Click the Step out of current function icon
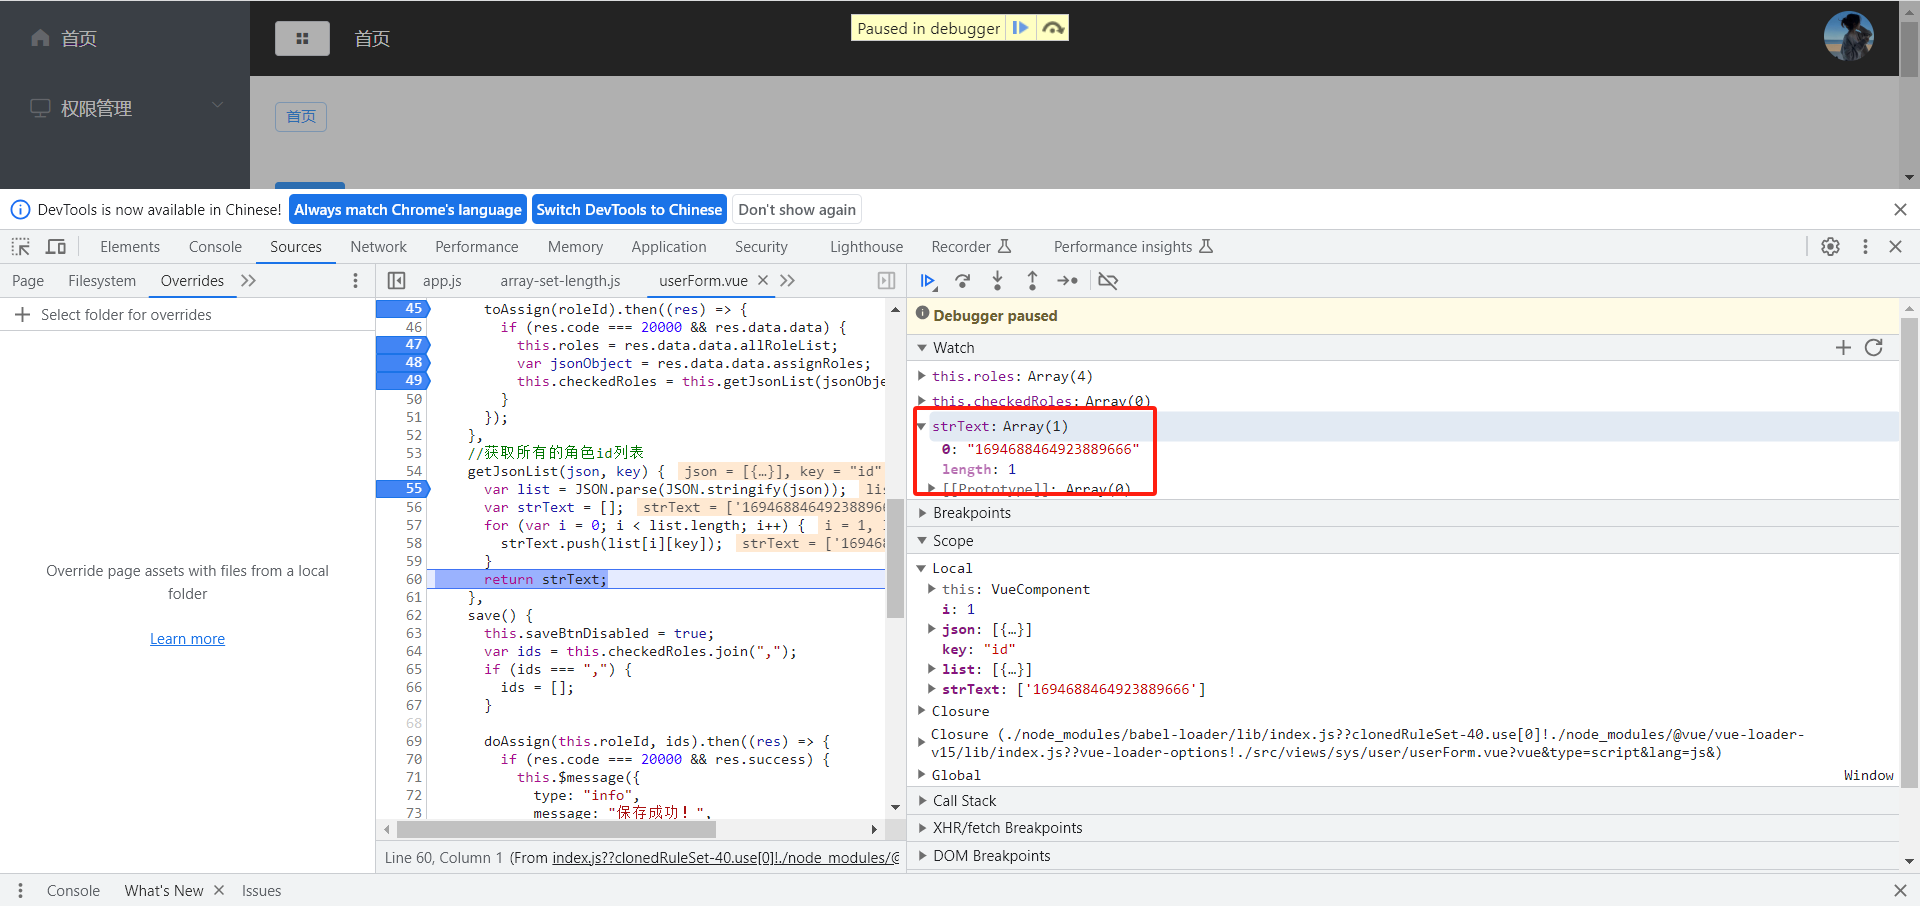 tap(1032, 281)
